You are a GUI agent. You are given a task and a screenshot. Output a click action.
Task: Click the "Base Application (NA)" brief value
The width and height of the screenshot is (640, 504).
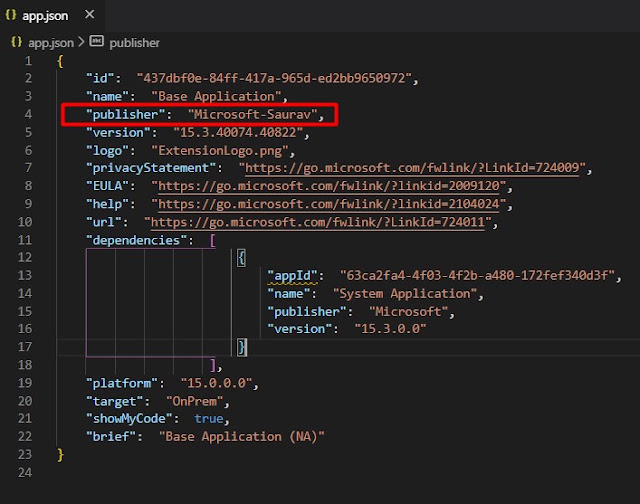pyautogui.click(x=242, y=437)
